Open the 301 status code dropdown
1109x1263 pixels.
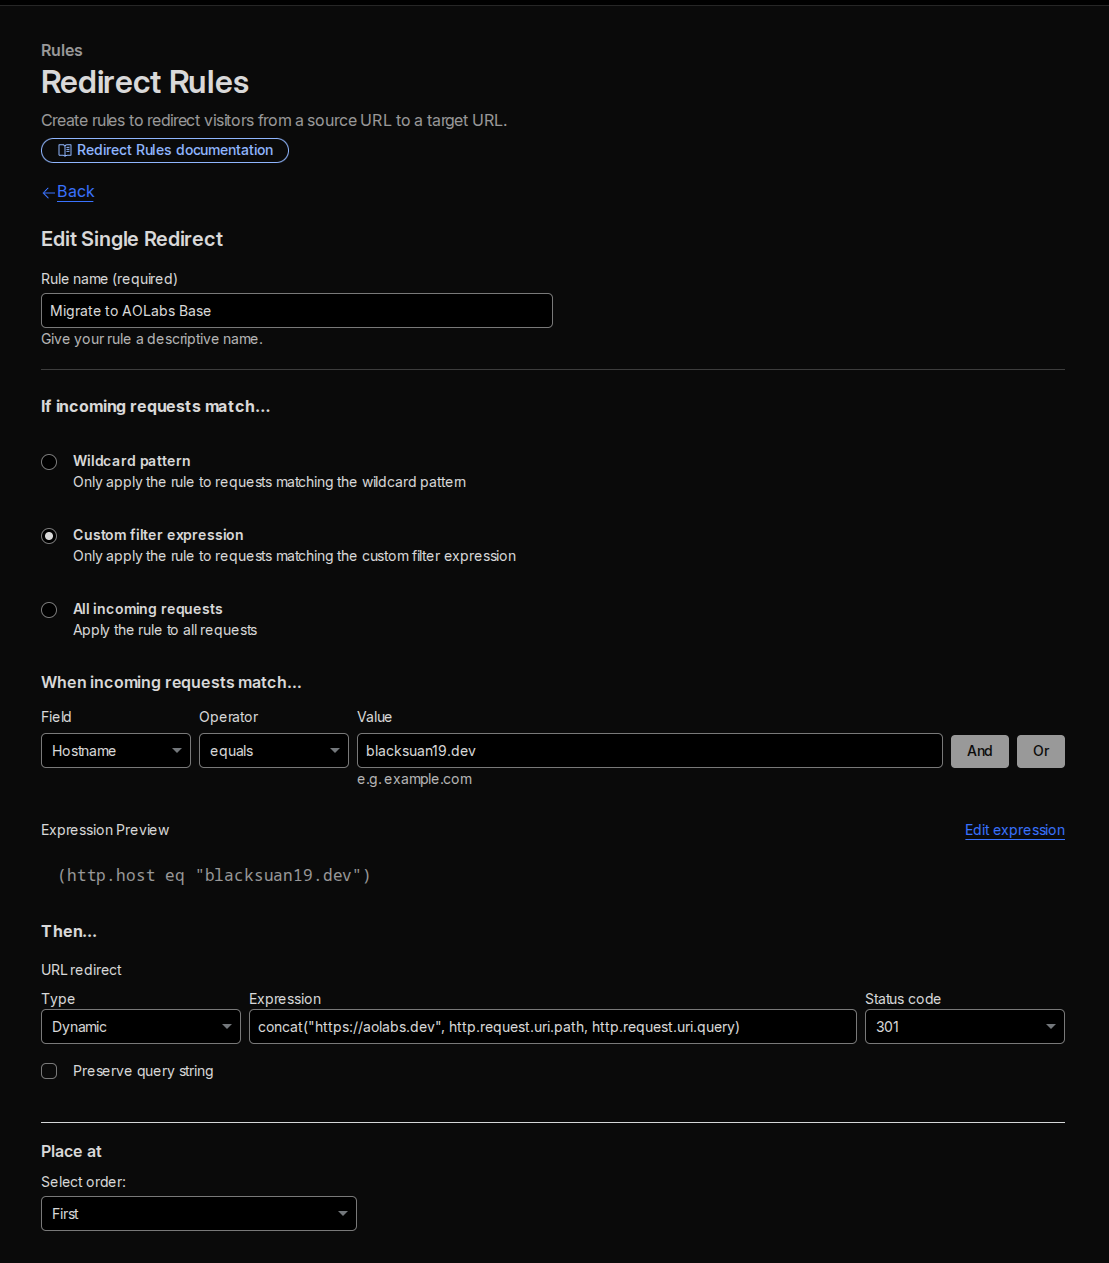963,1026
